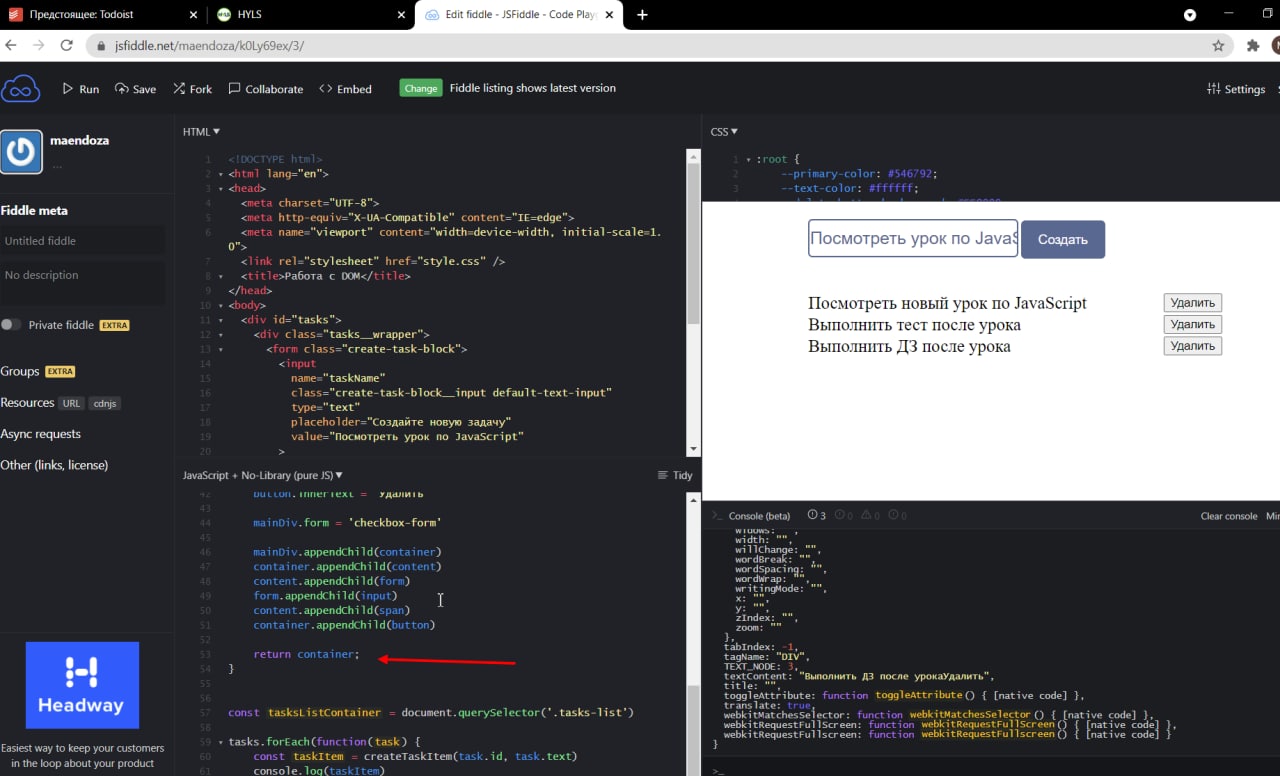Click the Untitled fiddle title field
This screenshot has width=1280, height=776.
(x=83, y=241)
